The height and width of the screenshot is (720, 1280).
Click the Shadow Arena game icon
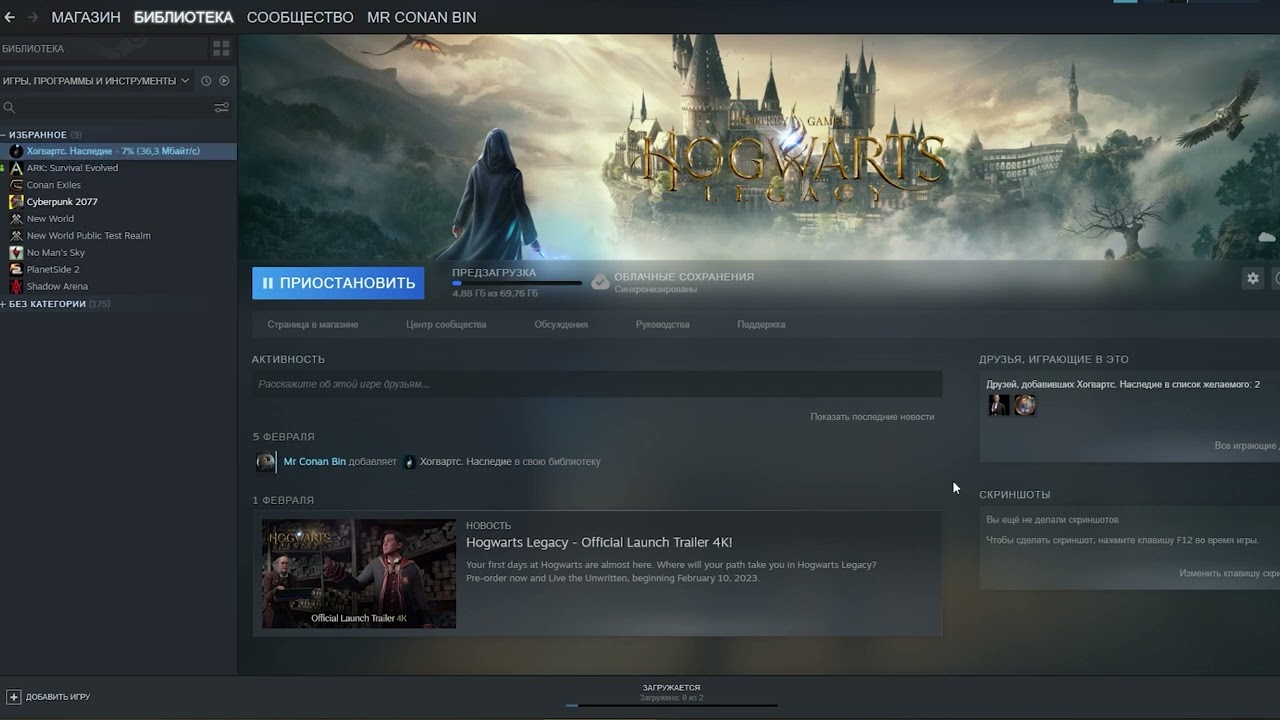(16, 287)
